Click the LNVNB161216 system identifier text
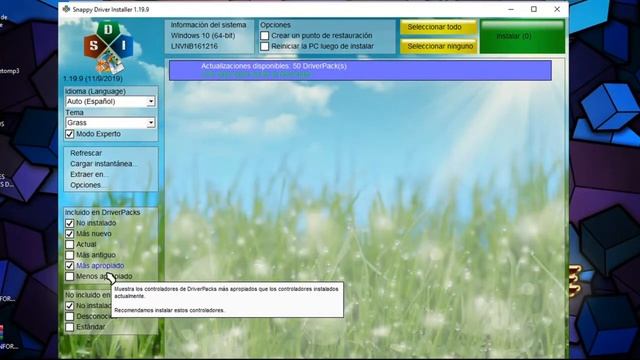 pyautogui.click(x=194, y=46)
